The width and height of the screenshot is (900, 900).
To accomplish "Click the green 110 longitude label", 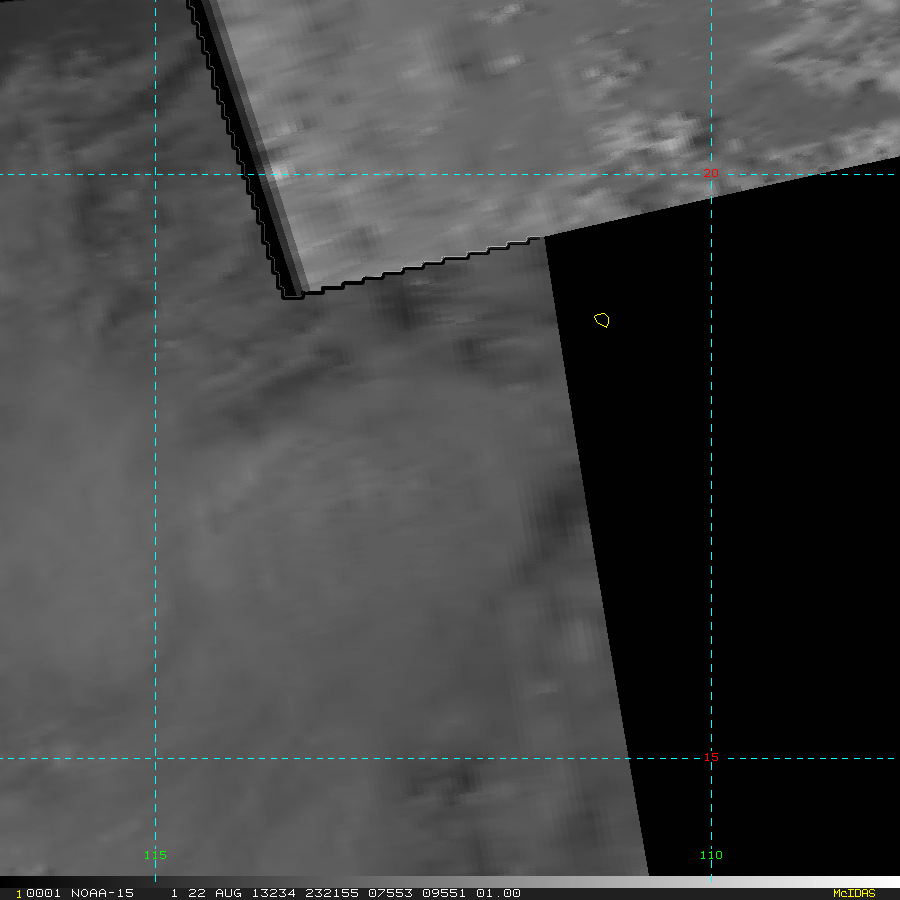I will click(710, 855).
